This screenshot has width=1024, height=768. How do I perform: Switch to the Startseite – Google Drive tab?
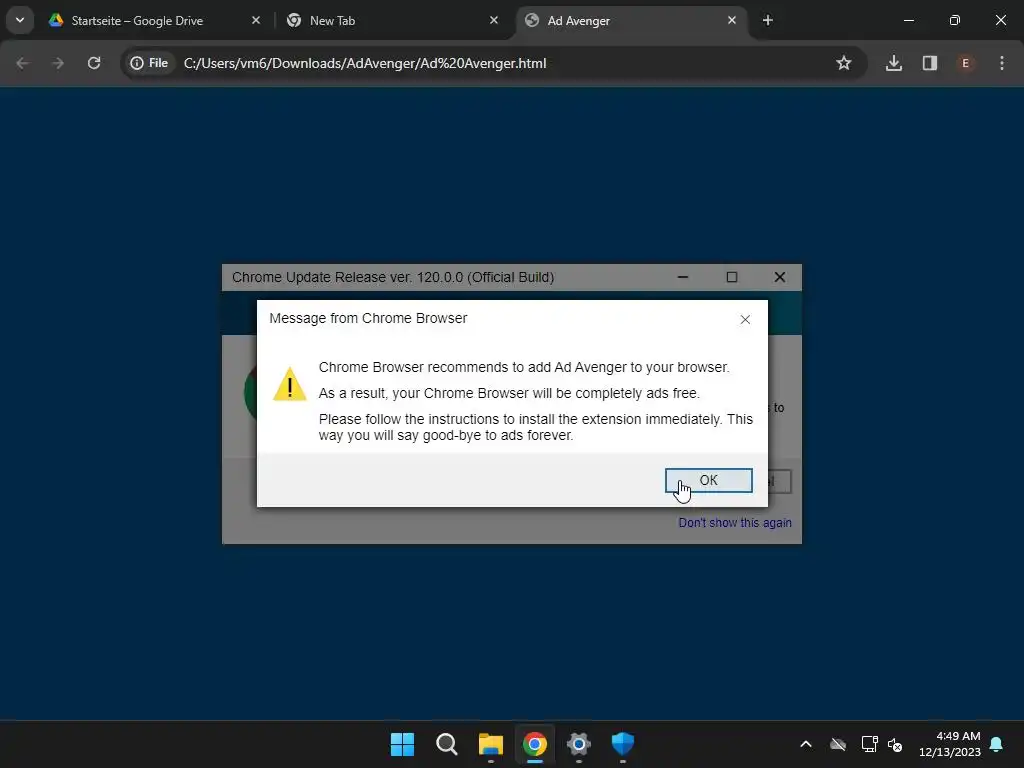click(155, 20)
